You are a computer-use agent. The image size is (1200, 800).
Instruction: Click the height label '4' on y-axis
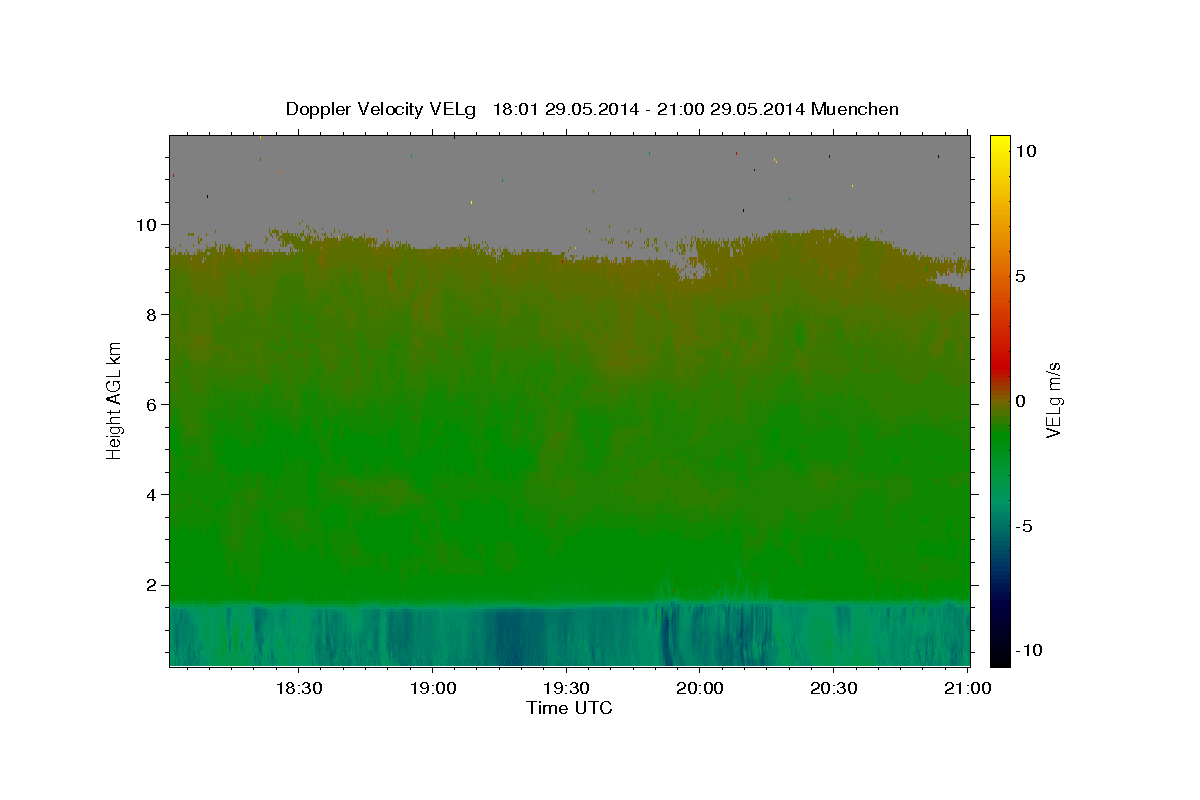coord(152,495)
